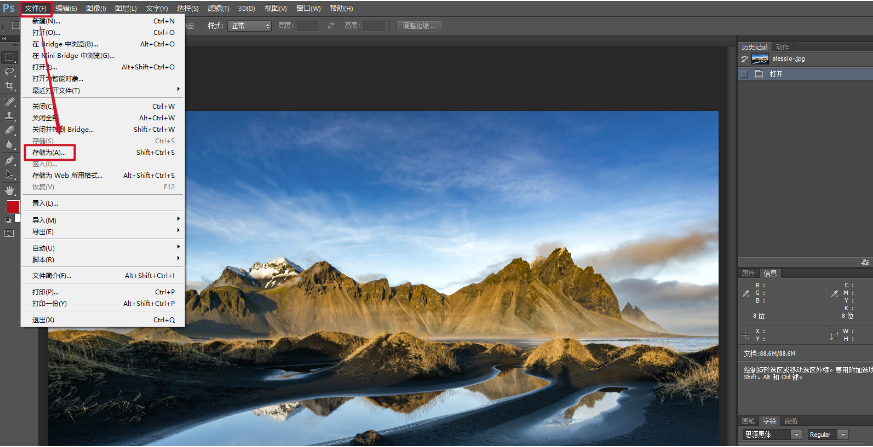The width and height of the screenshot is (873, 447).
Task: Click the icon at History panel bottom
Action: (x=865, y=262)
